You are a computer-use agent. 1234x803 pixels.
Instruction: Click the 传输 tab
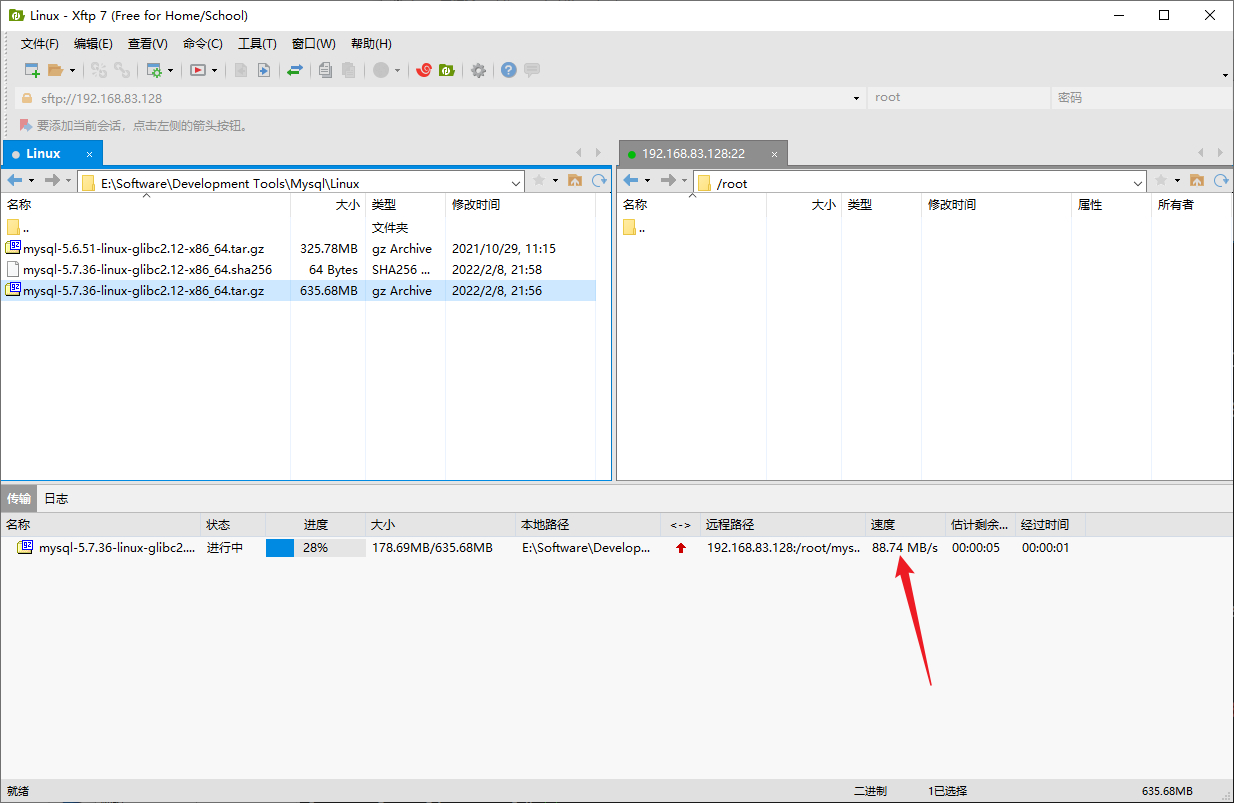coord(18,498)
